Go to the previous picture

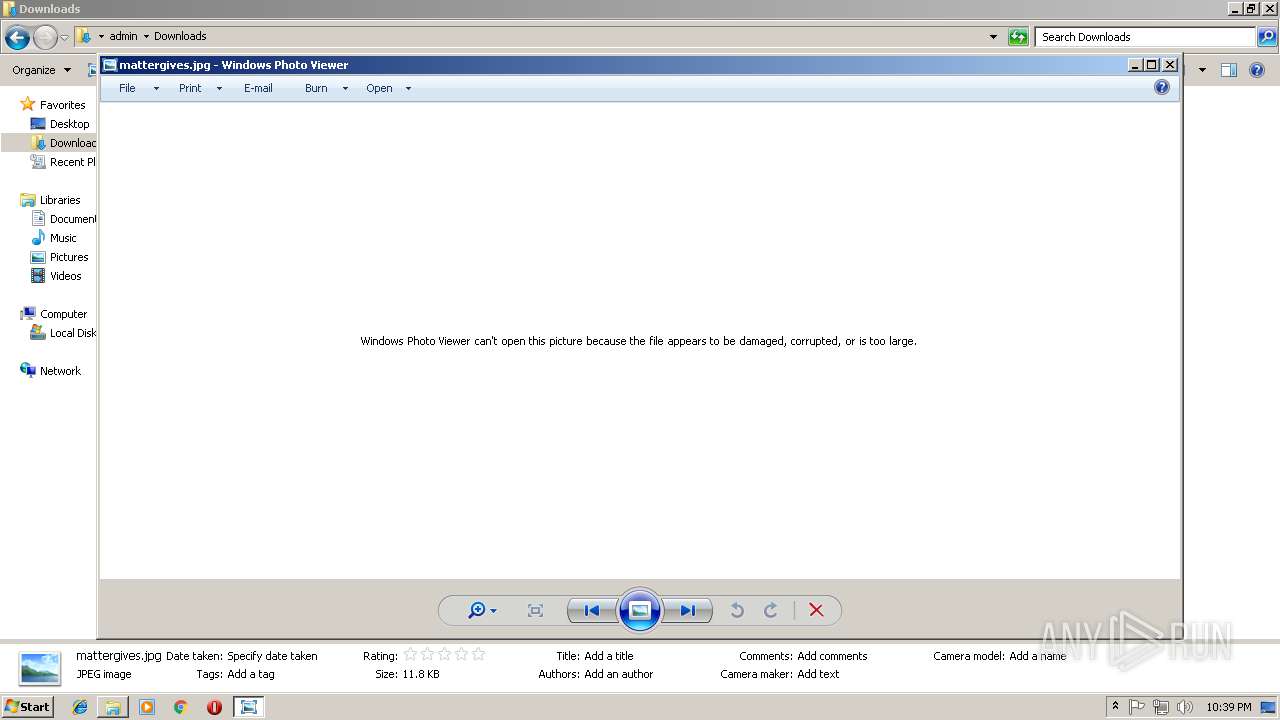pyautogui.click(x=591, y=610)
